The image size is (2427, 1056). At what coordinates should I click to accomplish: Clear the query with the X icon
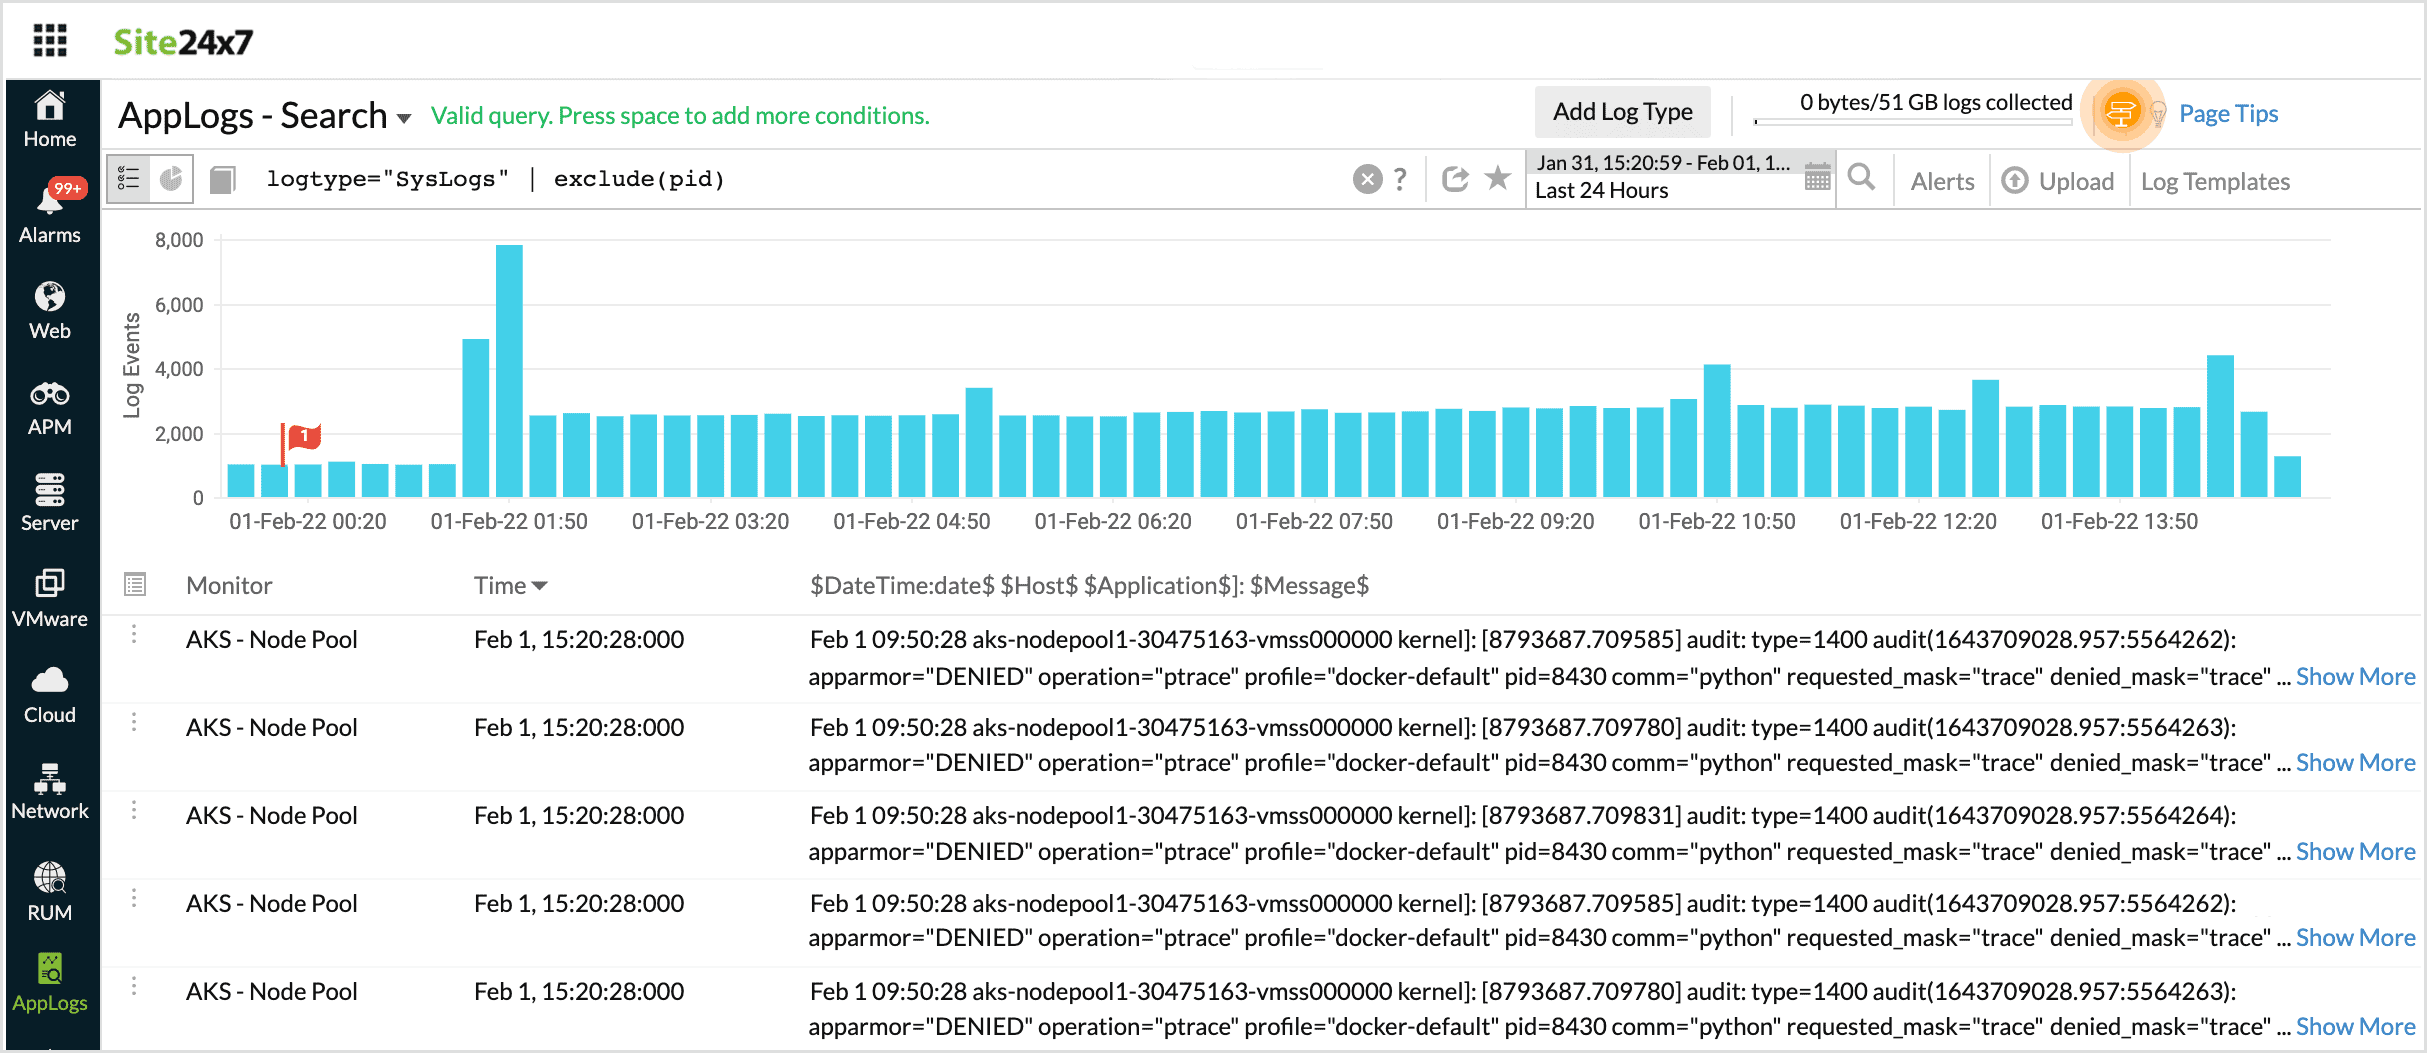tap(1367, 179)
